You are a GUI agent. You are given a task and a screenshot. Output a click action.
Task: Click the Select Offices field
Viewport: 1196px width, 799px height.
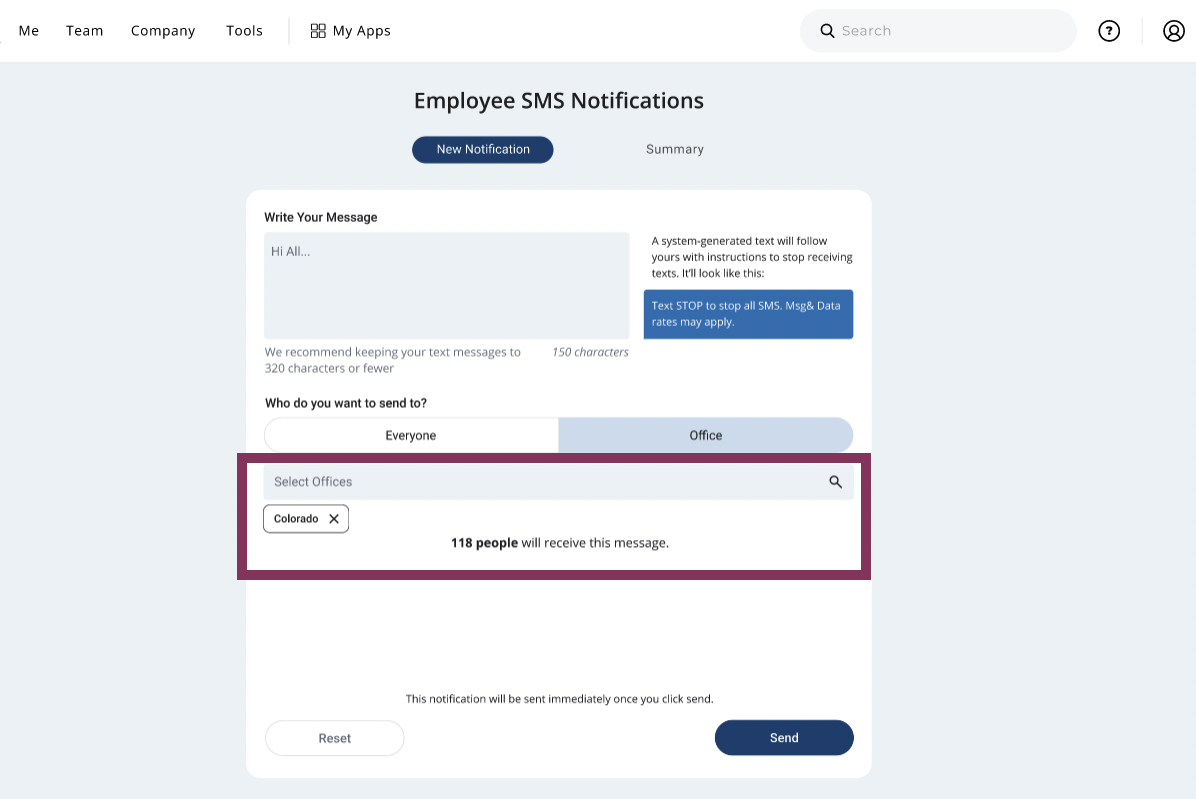[x=558, y=482]
